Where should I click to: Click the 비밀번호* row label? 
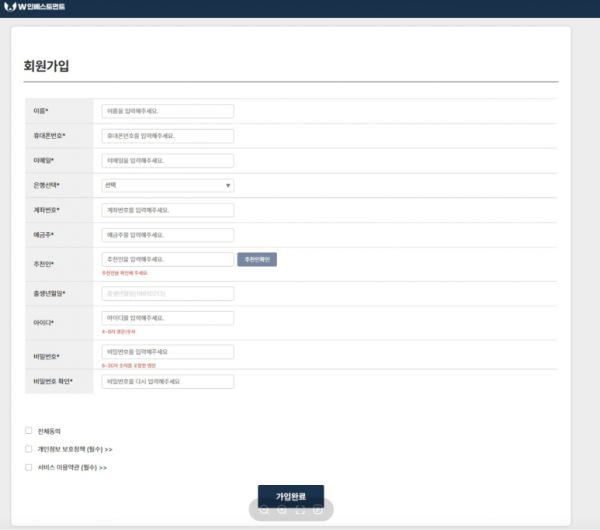(x=46, y=357)
